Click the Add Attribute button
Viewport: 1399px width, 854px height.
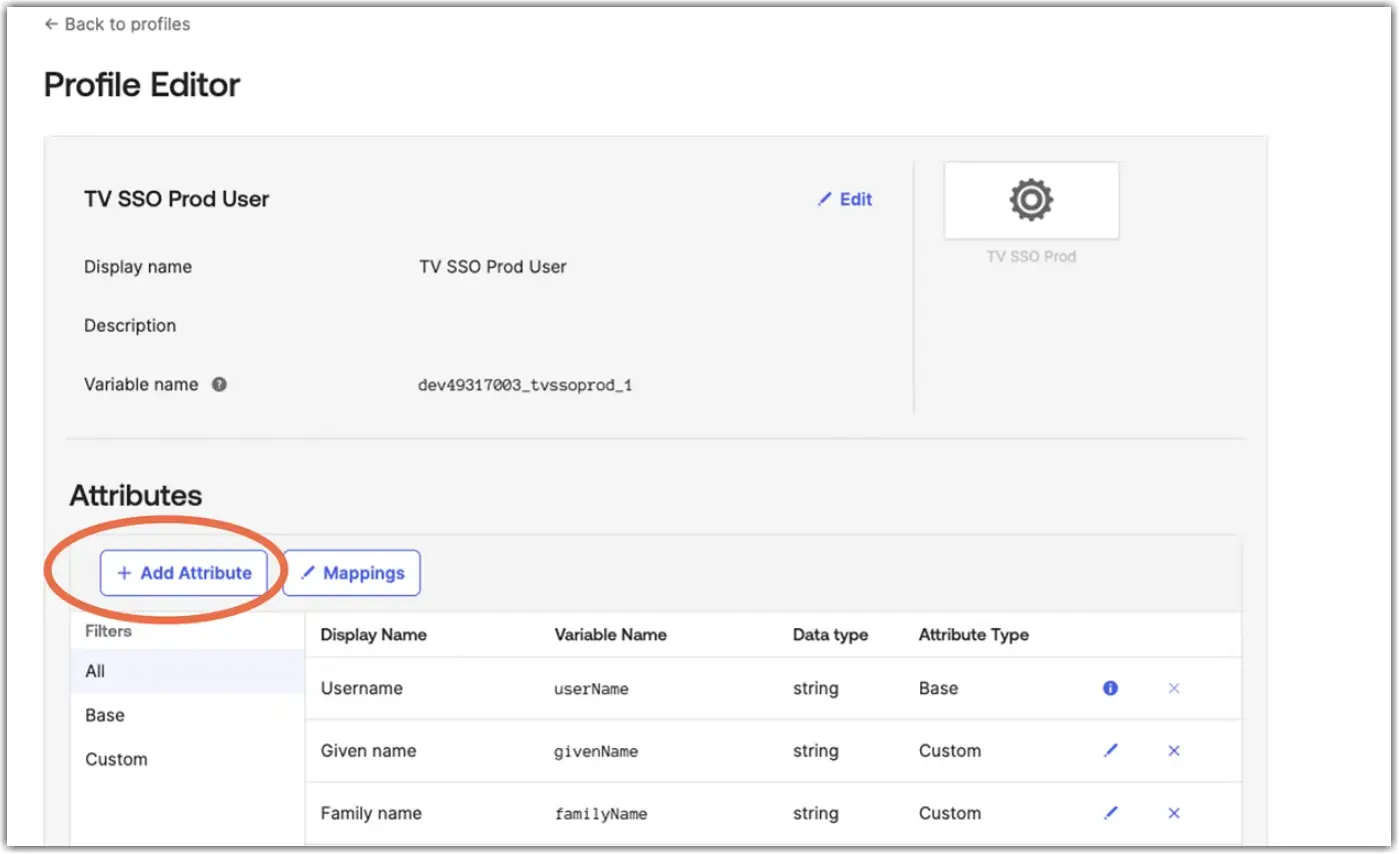pos(184,573)
